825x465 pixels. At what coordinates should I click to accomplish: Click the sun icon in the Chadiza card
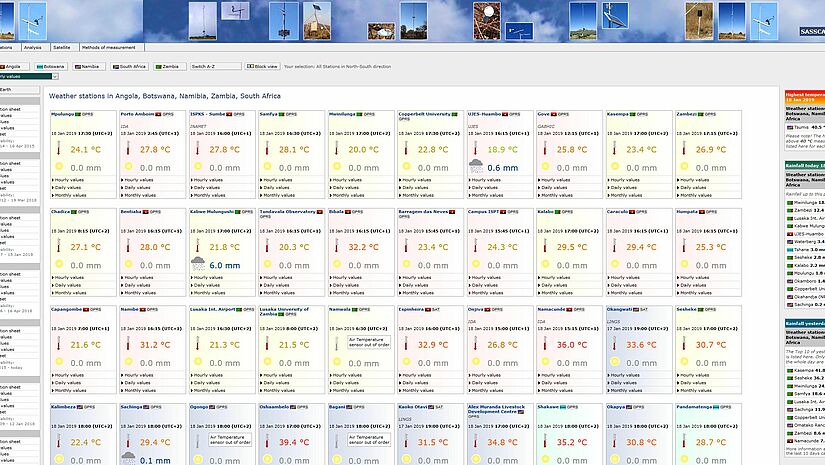[59, 264]
